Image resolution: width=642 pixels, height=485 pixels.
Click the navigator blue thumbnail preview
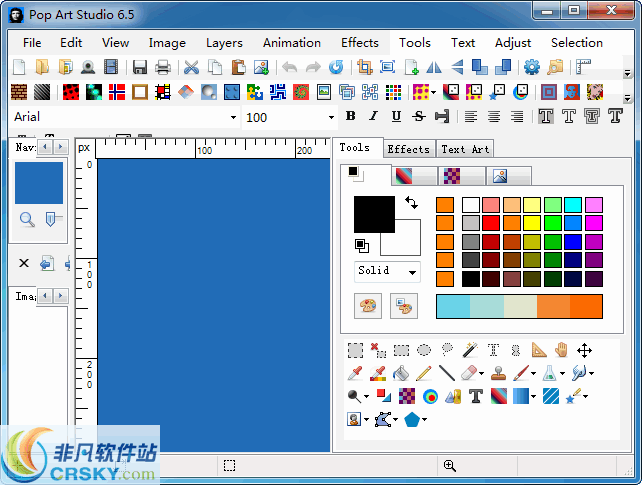coord(39,183)
